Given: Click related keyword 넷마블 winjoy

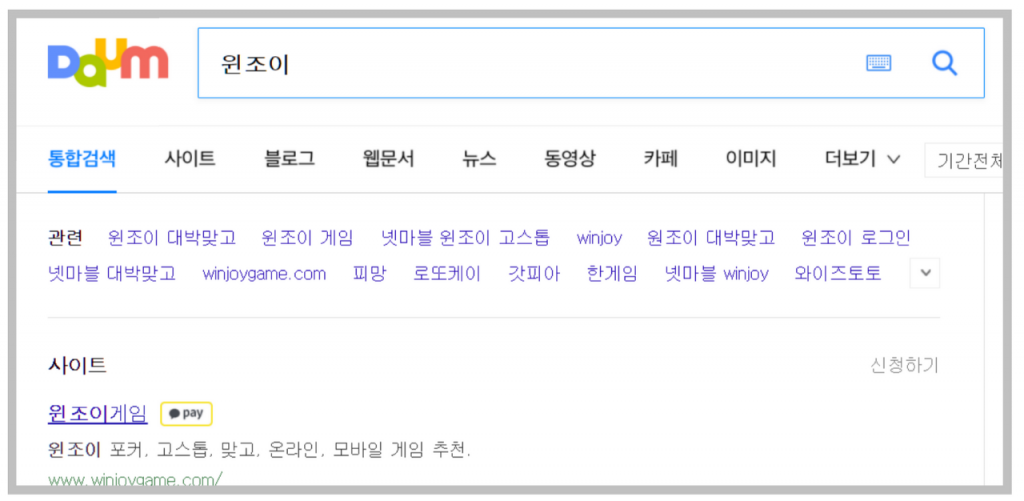Looking at the screenshot, I should click(716, 273).
